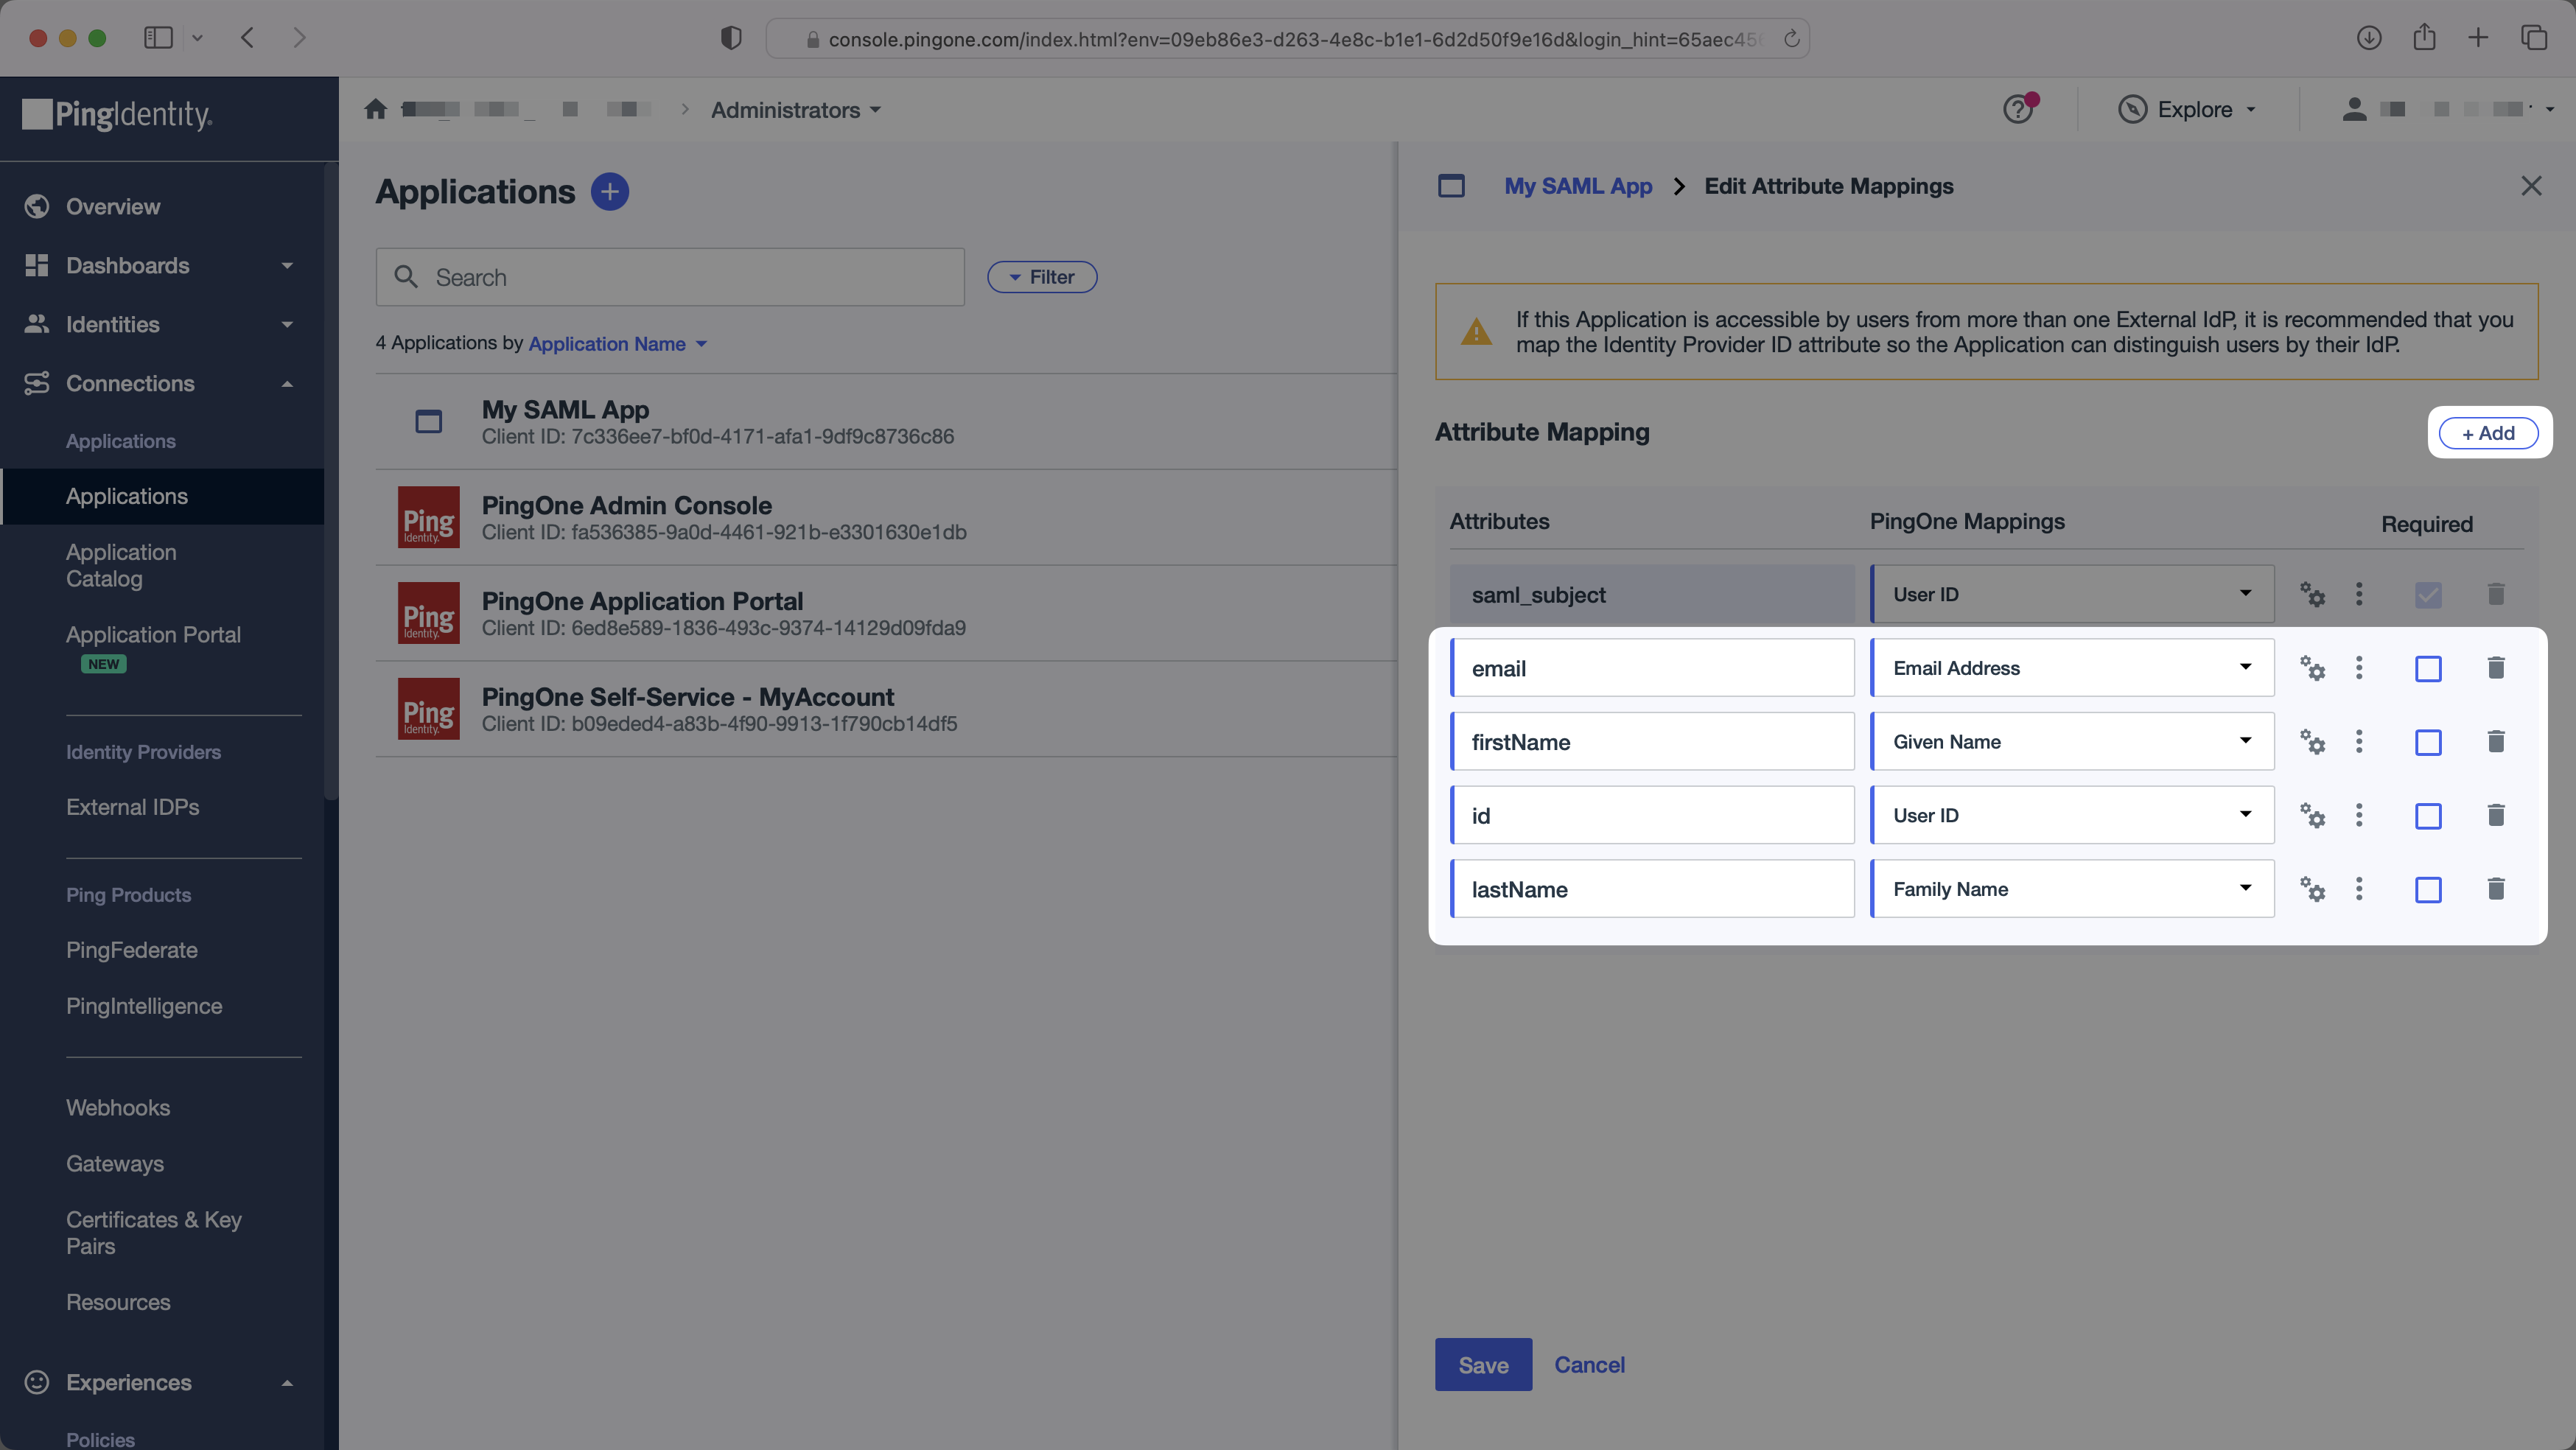This screenshot has height=1450, width=2576.
Task: Click trash icon for id attribute
Action: tap(2495, 815)
